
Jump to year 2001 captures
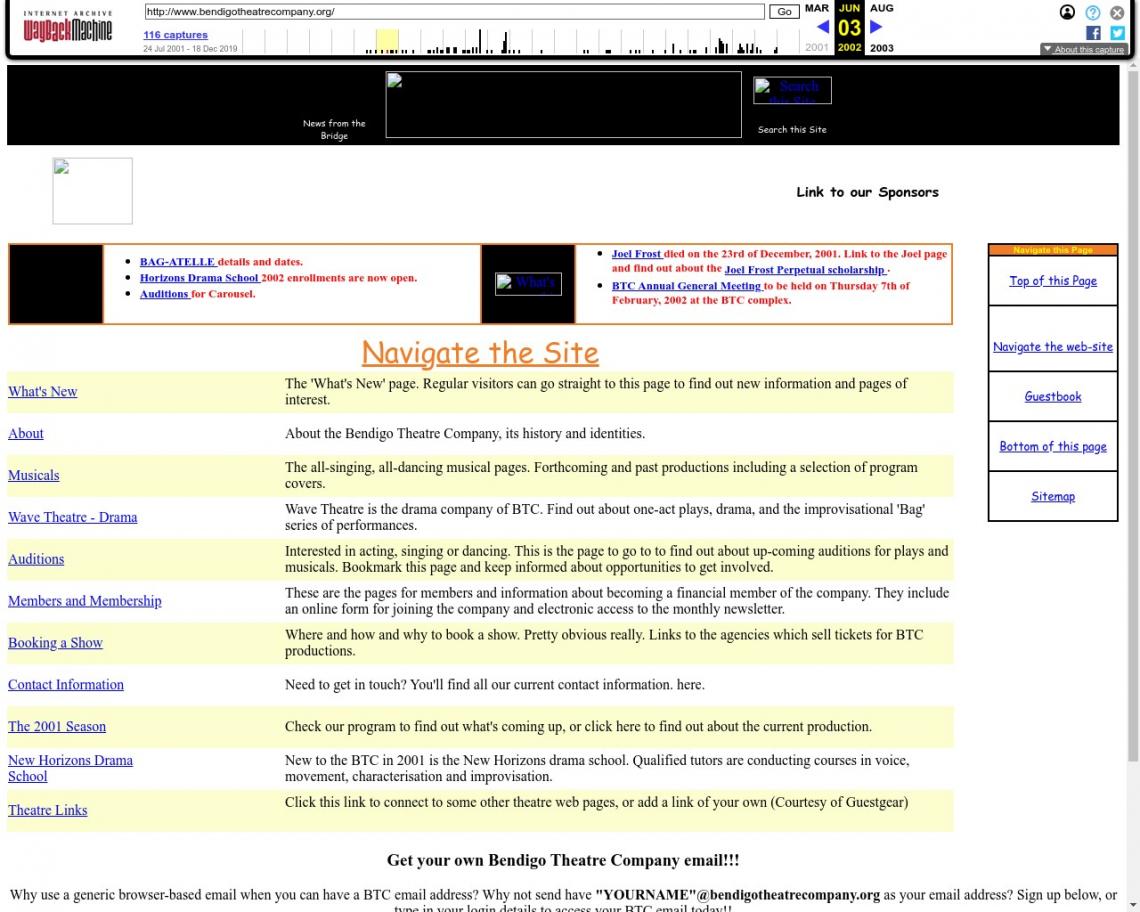[x=816, y=47]
